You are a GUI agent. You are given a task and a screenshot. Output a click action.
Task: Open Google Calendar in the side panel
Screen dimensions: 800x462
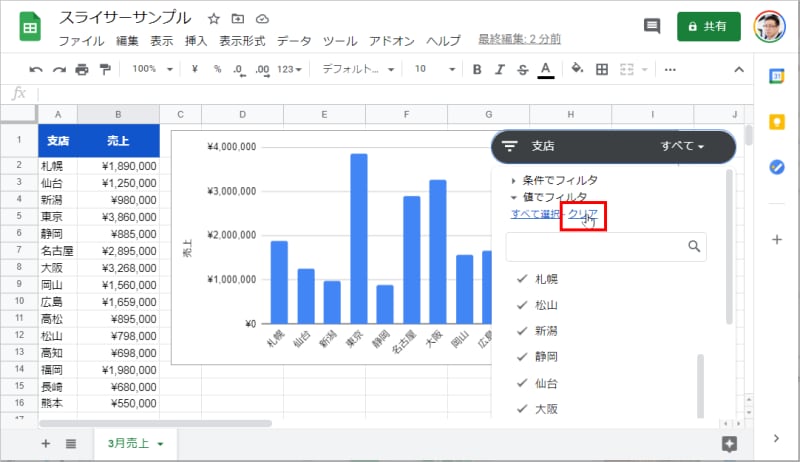(x=777, y=76)
